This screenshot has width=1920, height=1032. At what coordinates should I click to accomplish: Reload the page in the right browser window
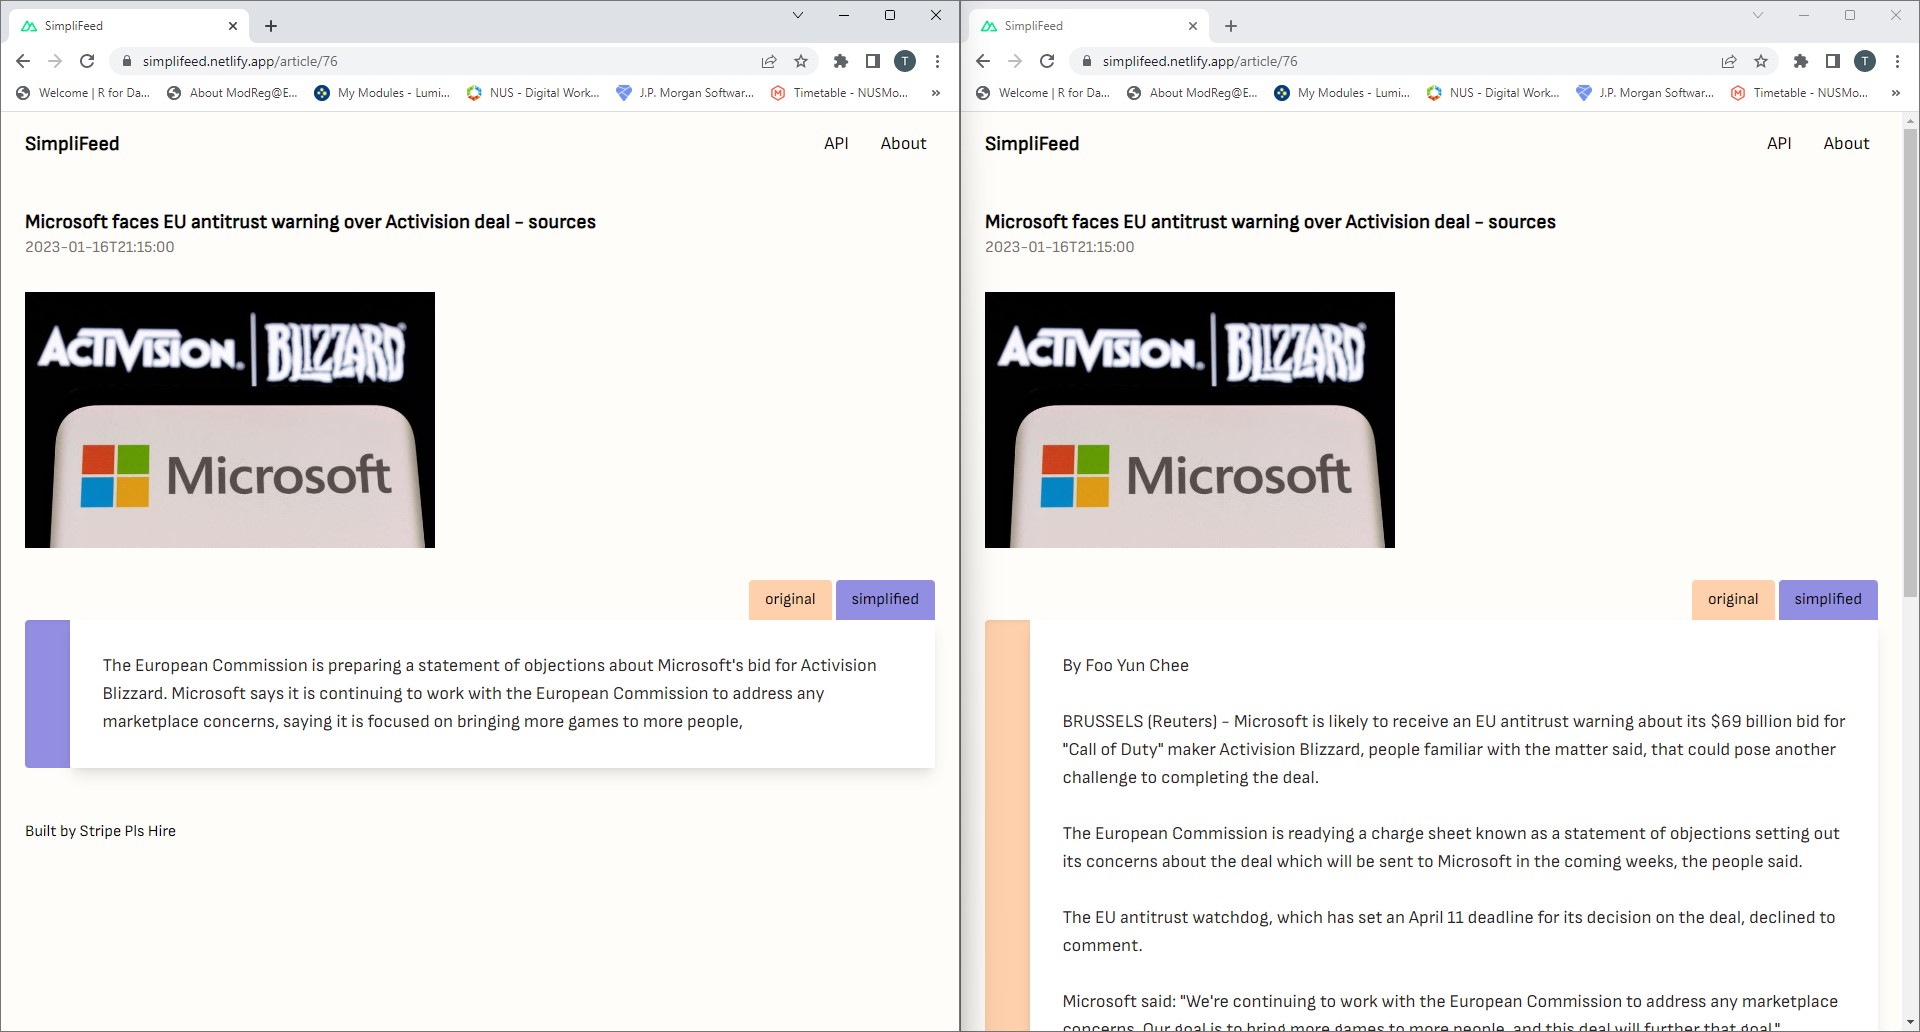[x=1047, y=61]
